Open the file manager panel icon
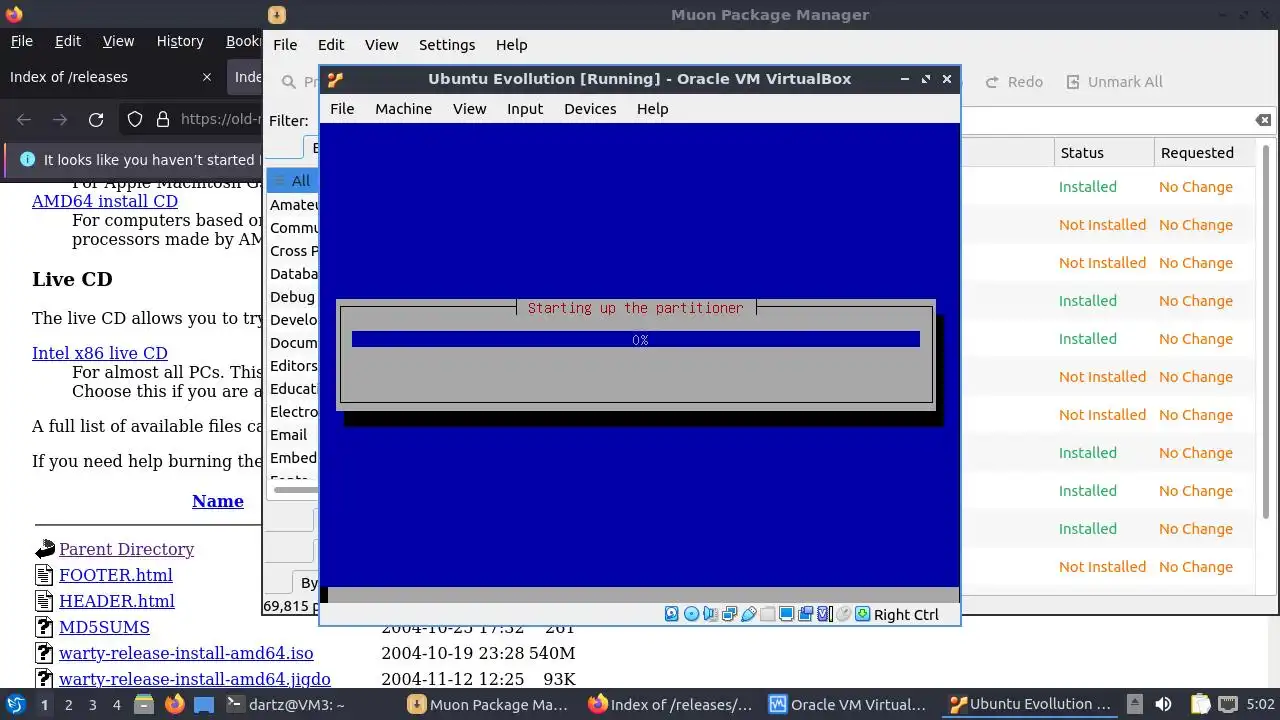 [144, 704]
